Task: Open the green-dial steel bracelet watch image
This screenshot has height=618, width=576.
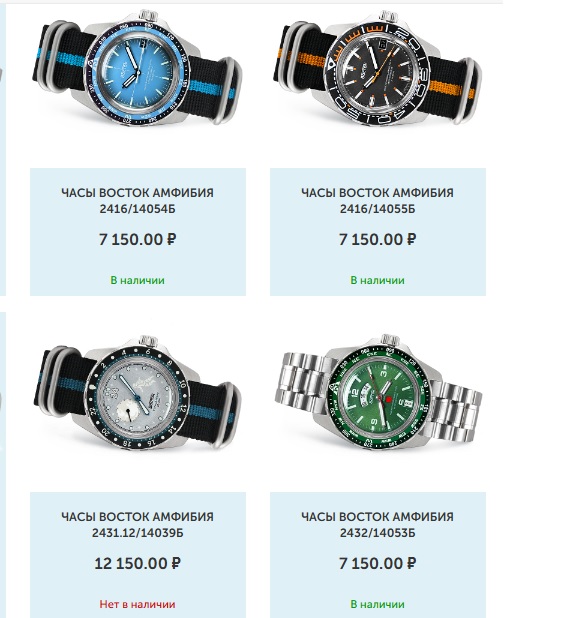Action: point(377,392)
